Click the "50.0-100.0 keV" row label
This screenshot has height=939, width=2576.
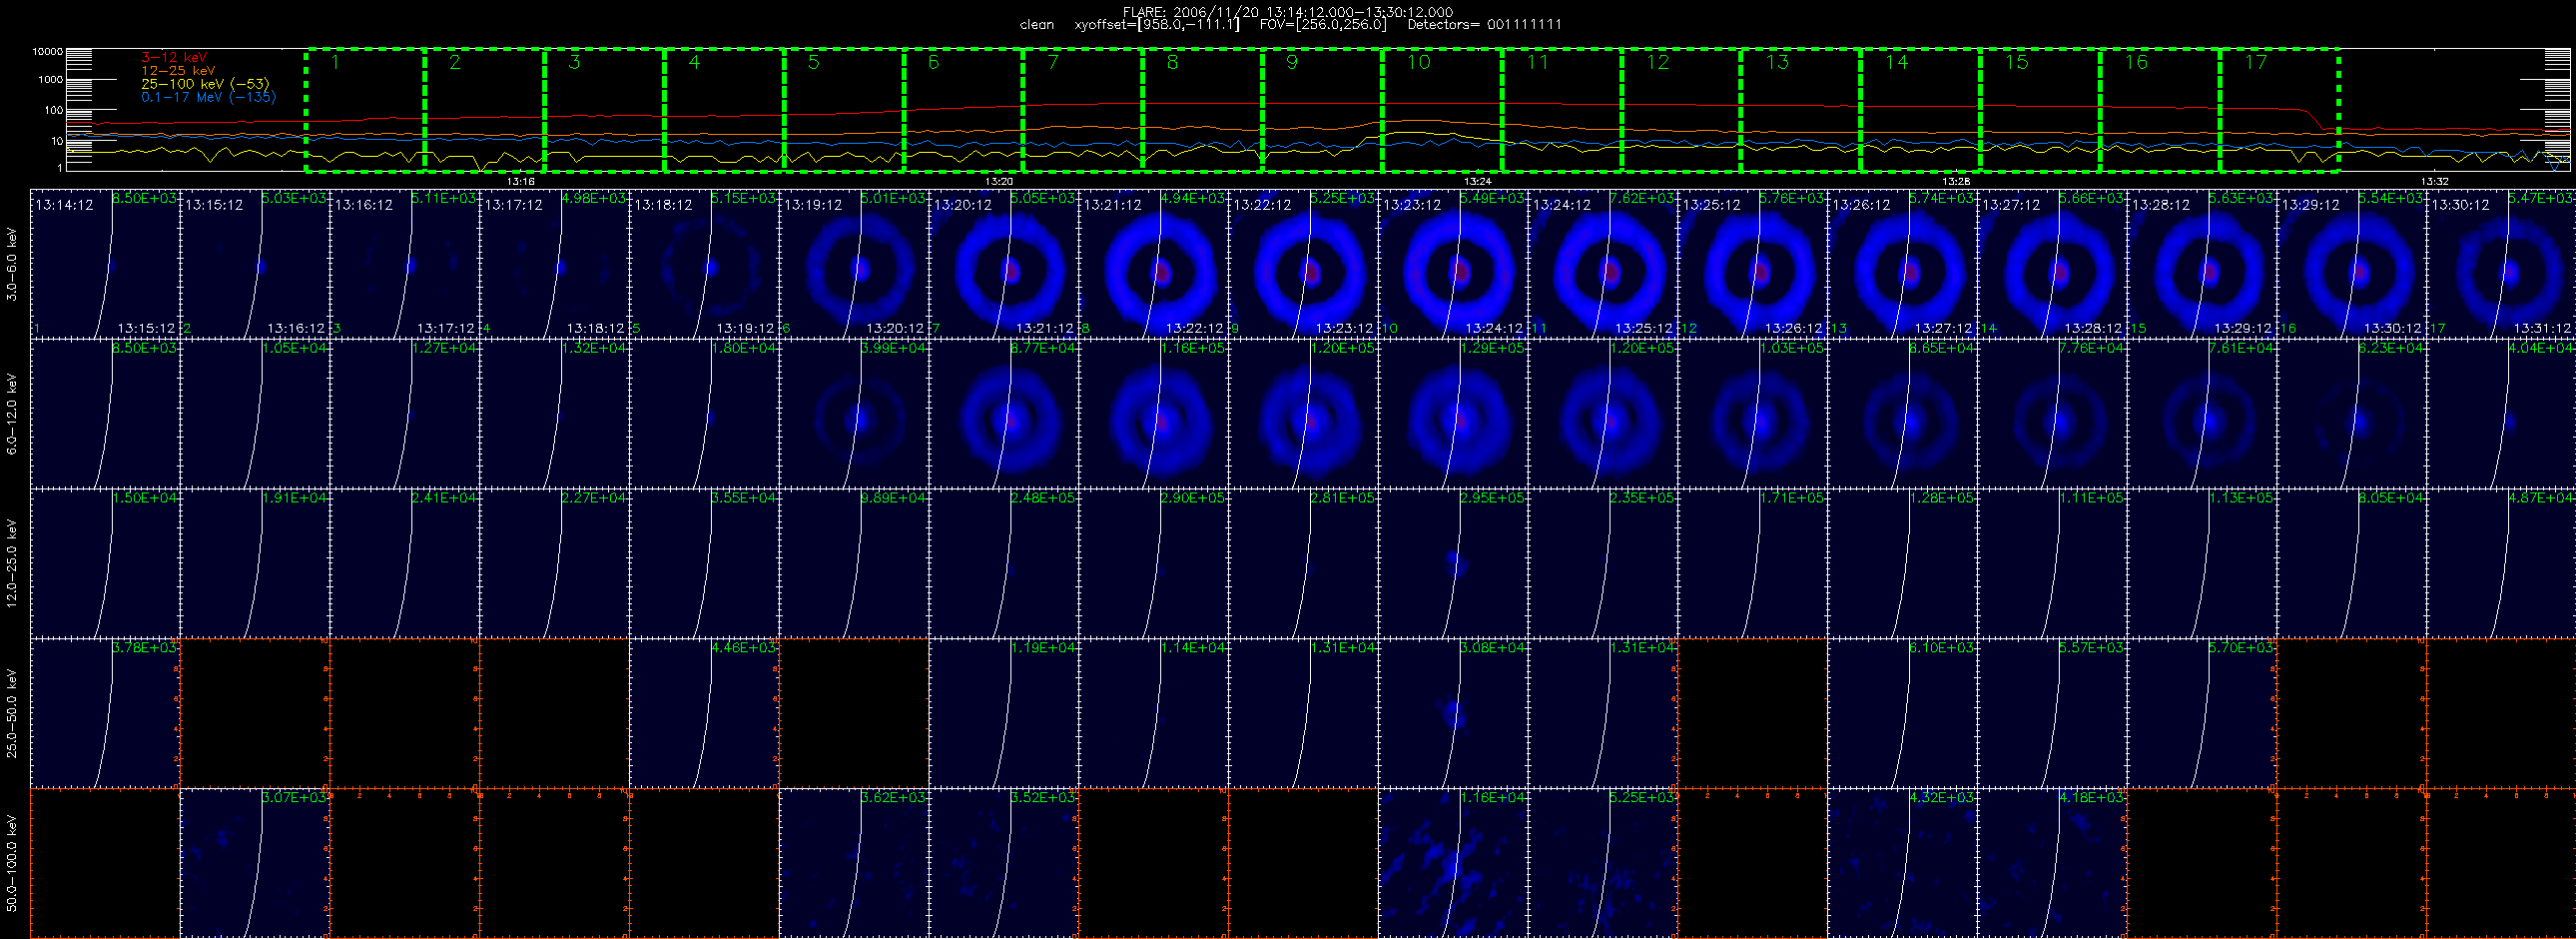click(x=12, y=863)
